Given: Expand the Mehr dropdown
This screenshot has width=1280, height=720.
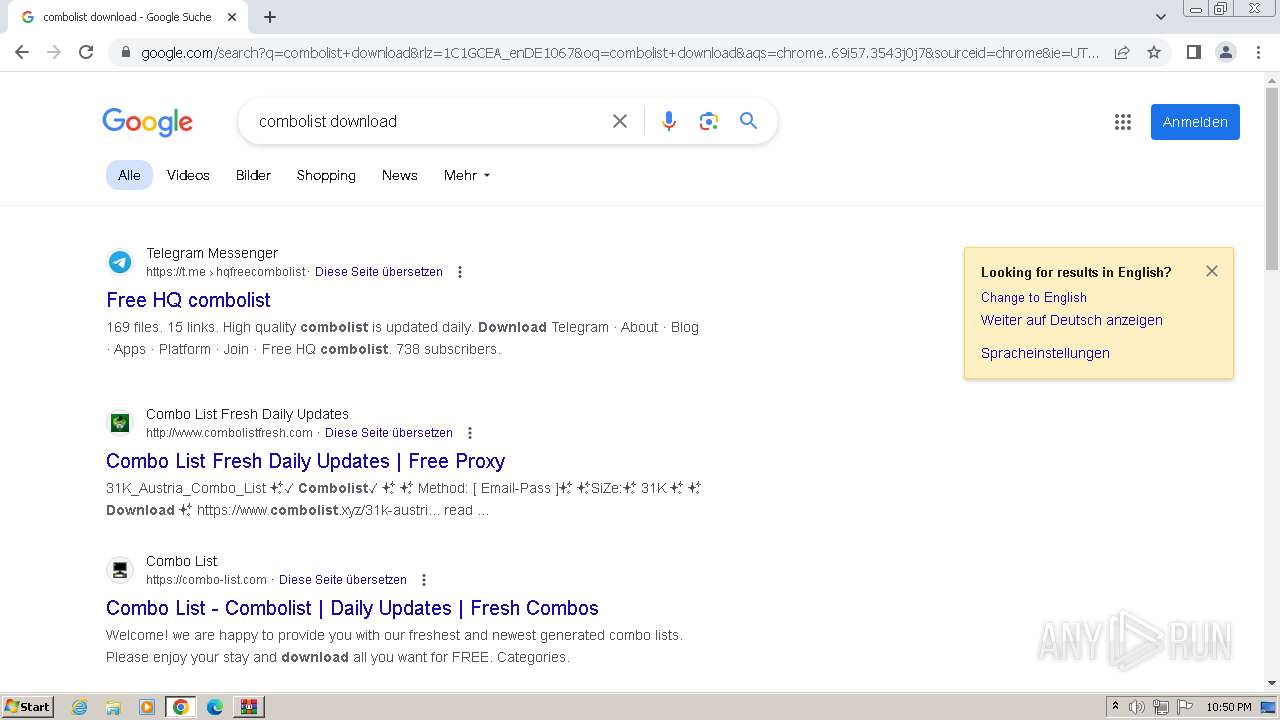Looking at the screenshot, I should (x=467, y=175).
